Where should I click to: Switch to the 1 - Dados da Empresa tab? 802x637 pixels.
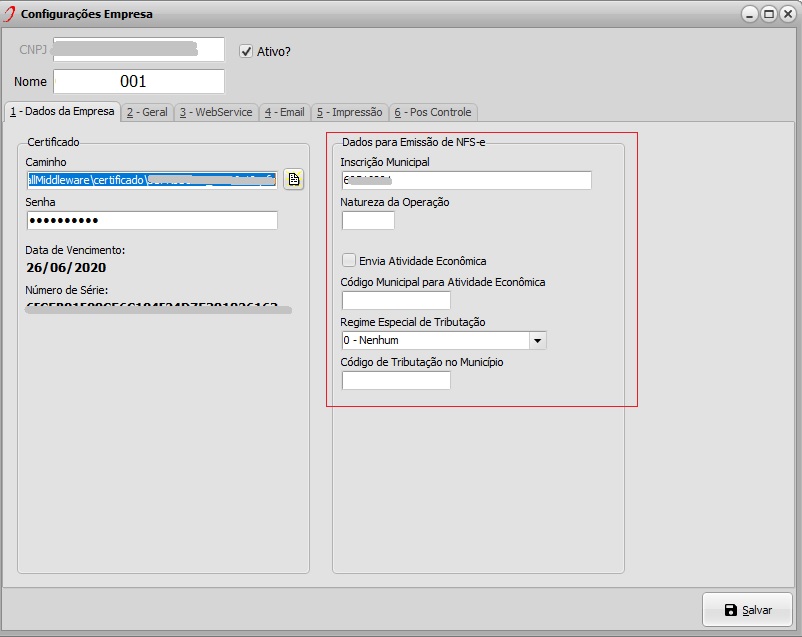(x=62, y=112)
